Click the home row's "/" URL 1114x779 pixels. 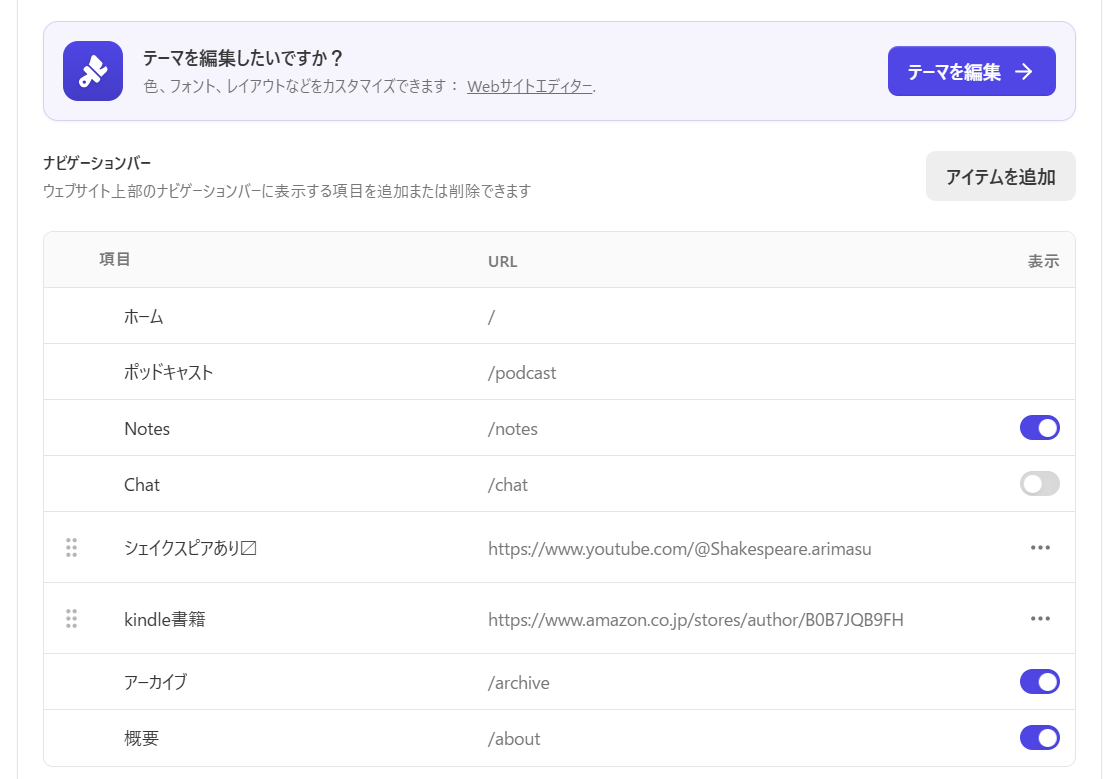[x=491, y=317]
